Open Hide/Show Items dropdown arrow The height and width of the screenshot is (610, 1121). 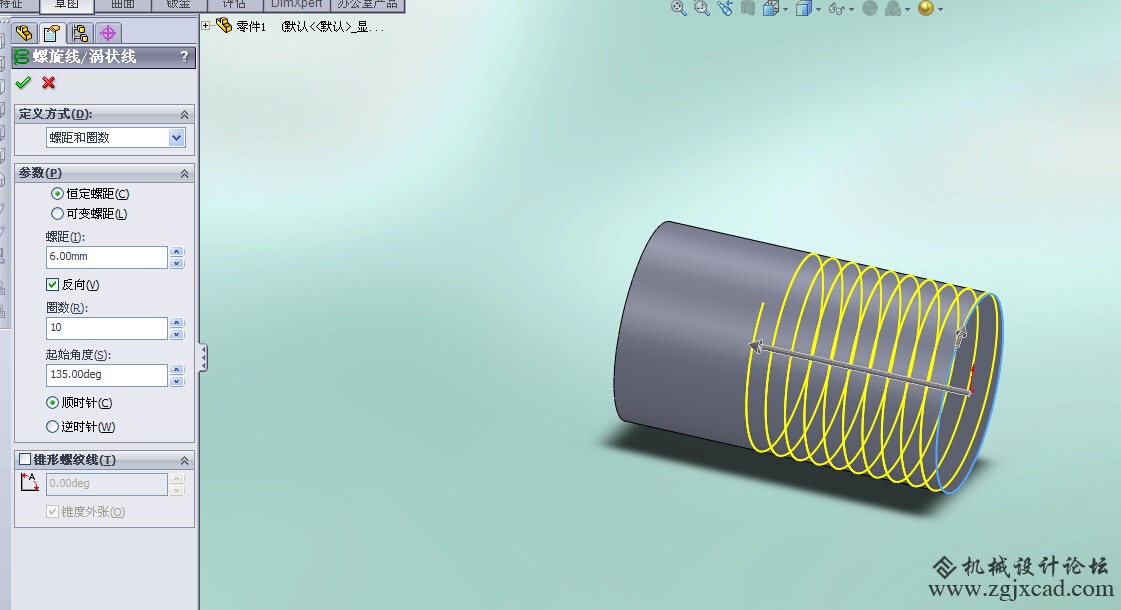click(x=851, y=9)
